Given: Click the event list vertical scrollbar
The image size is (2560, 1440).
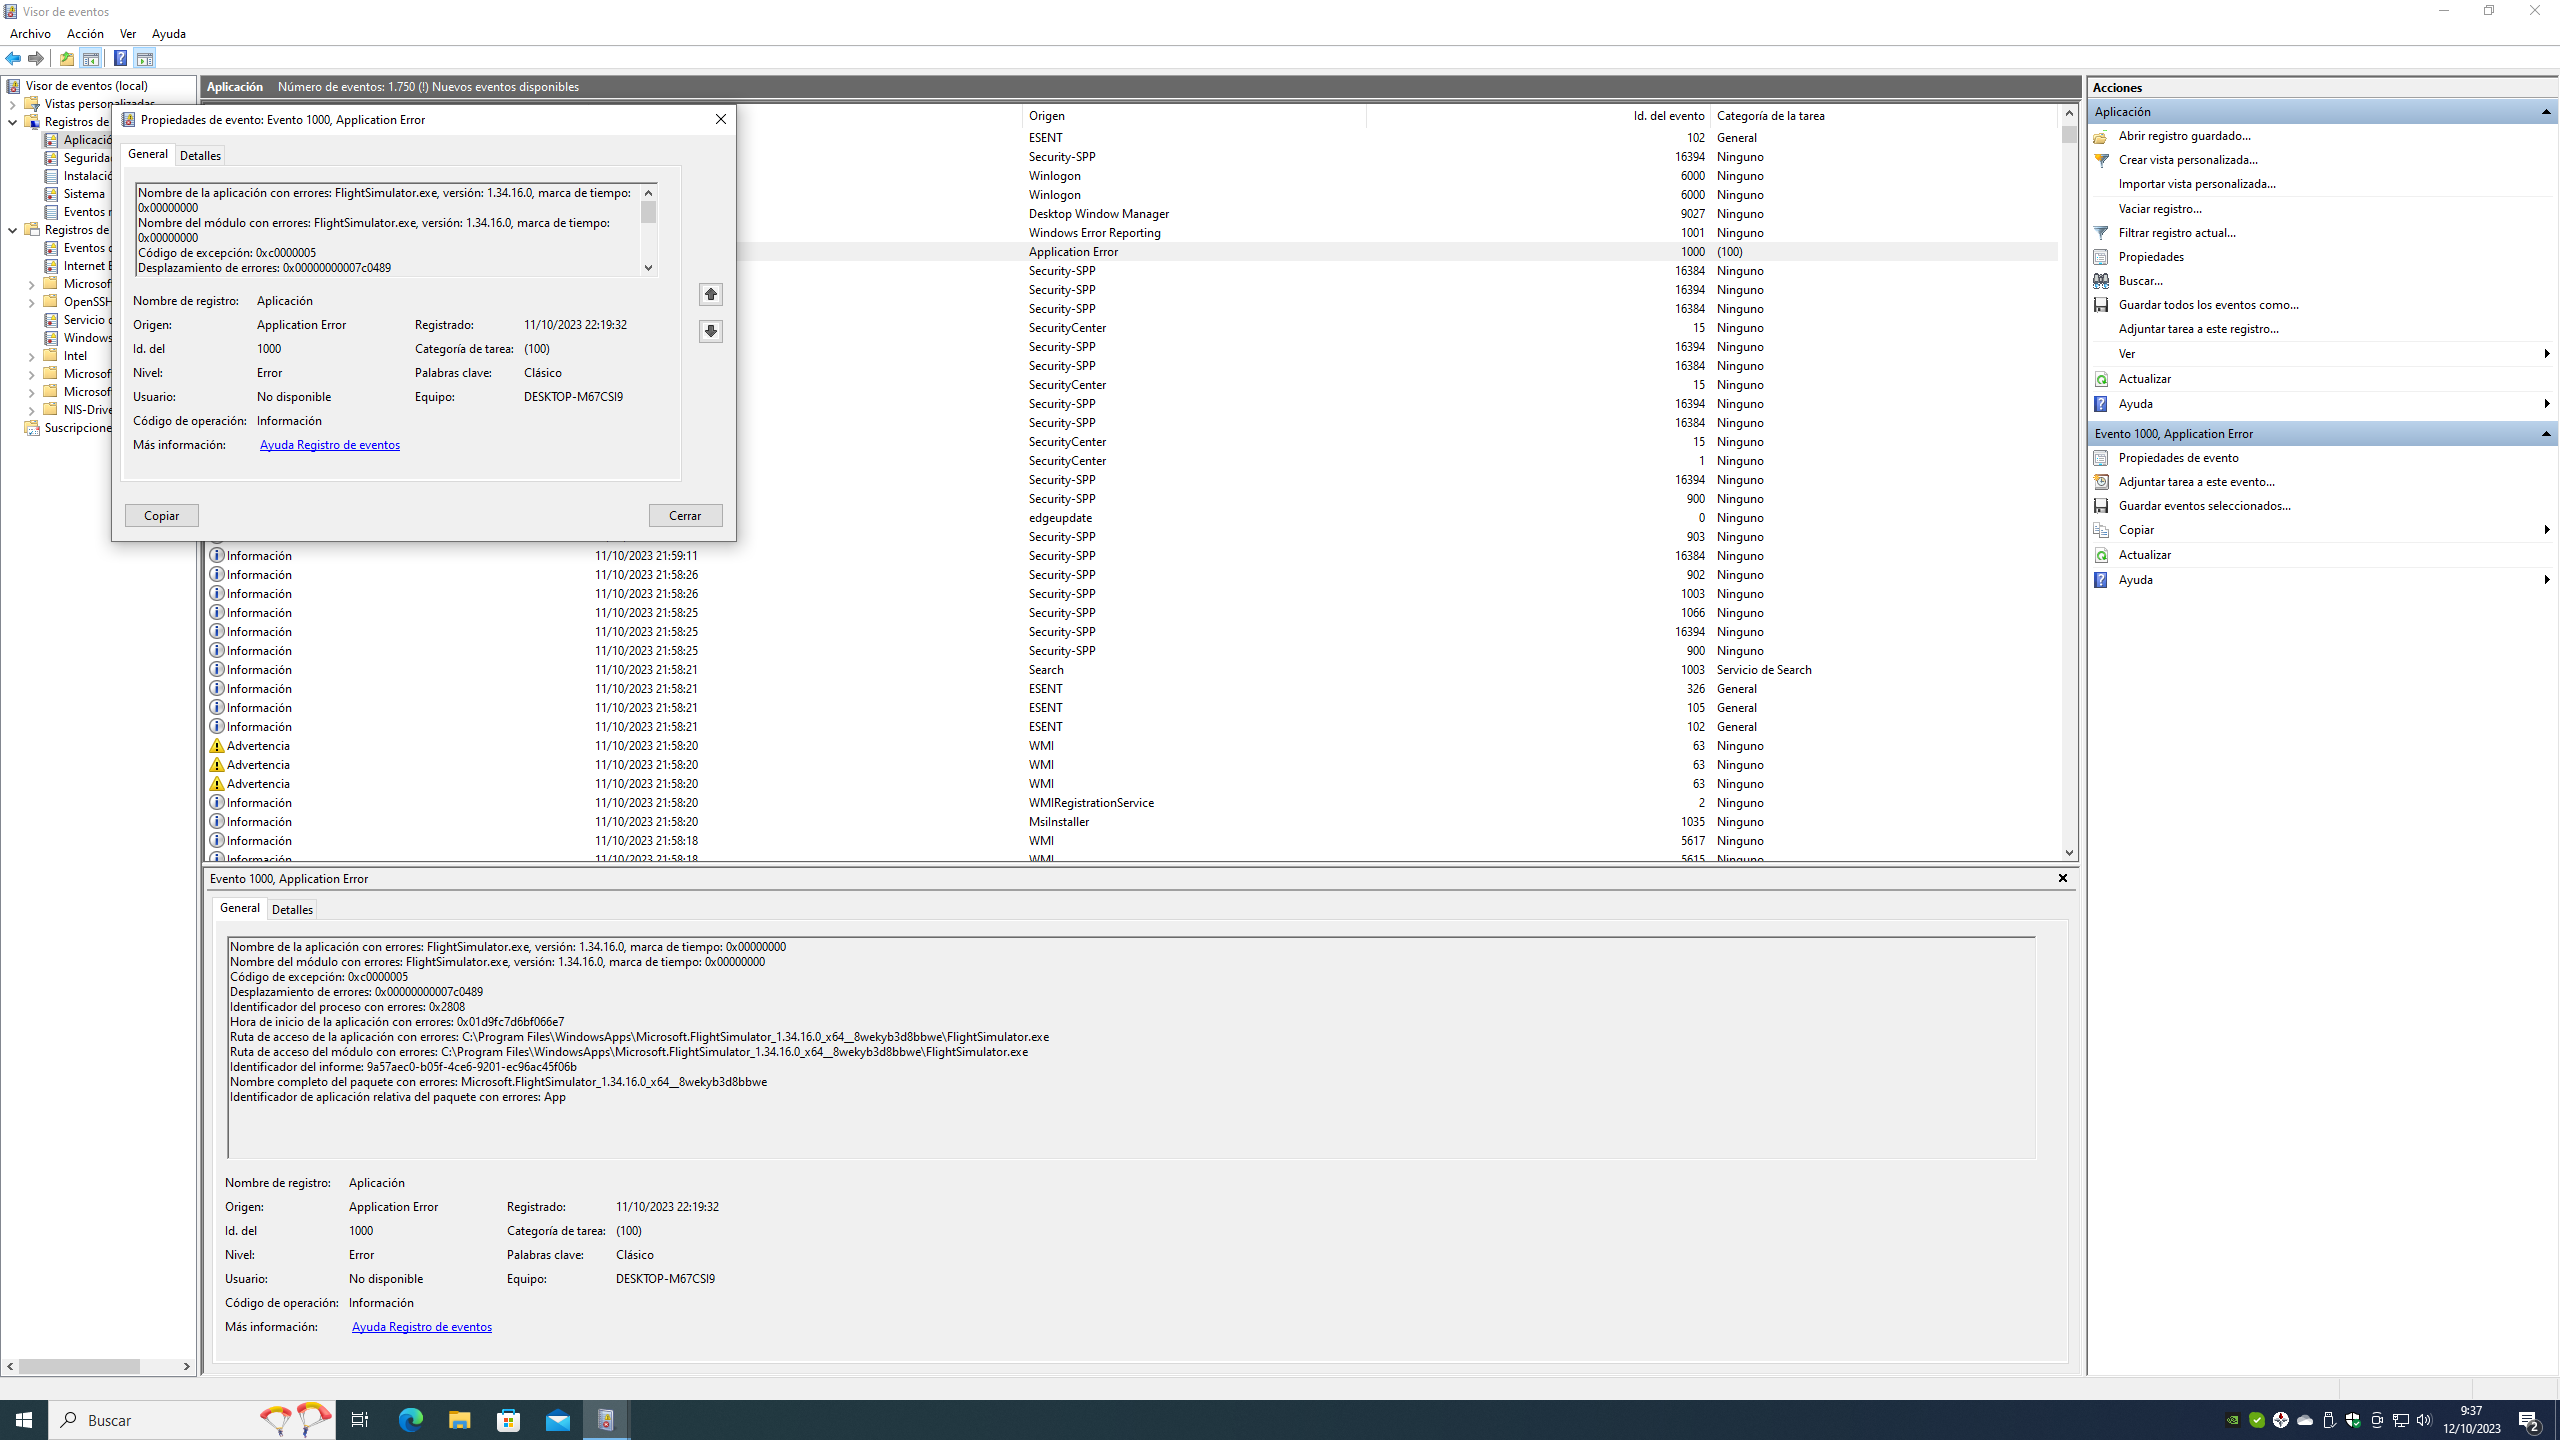Looking at the screenshot, I should tap(2069, 482).
